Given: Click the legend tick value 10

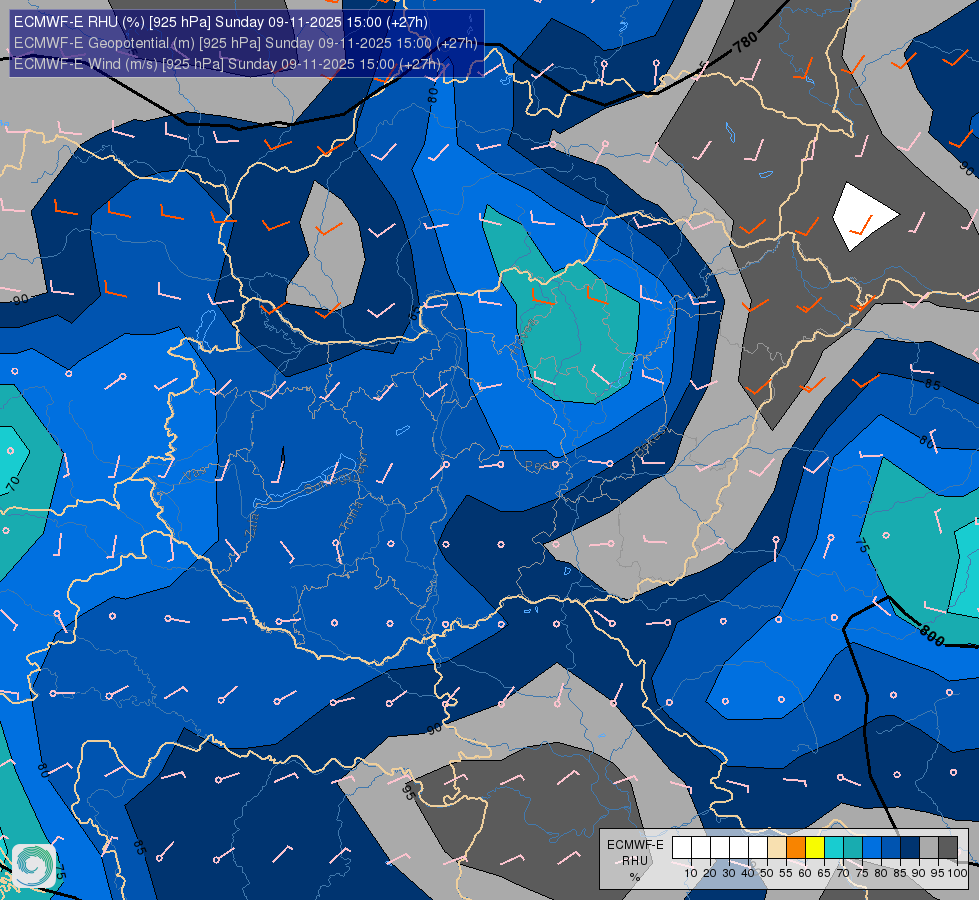Looking at the screenshot, I should click(x=691, y=873).
